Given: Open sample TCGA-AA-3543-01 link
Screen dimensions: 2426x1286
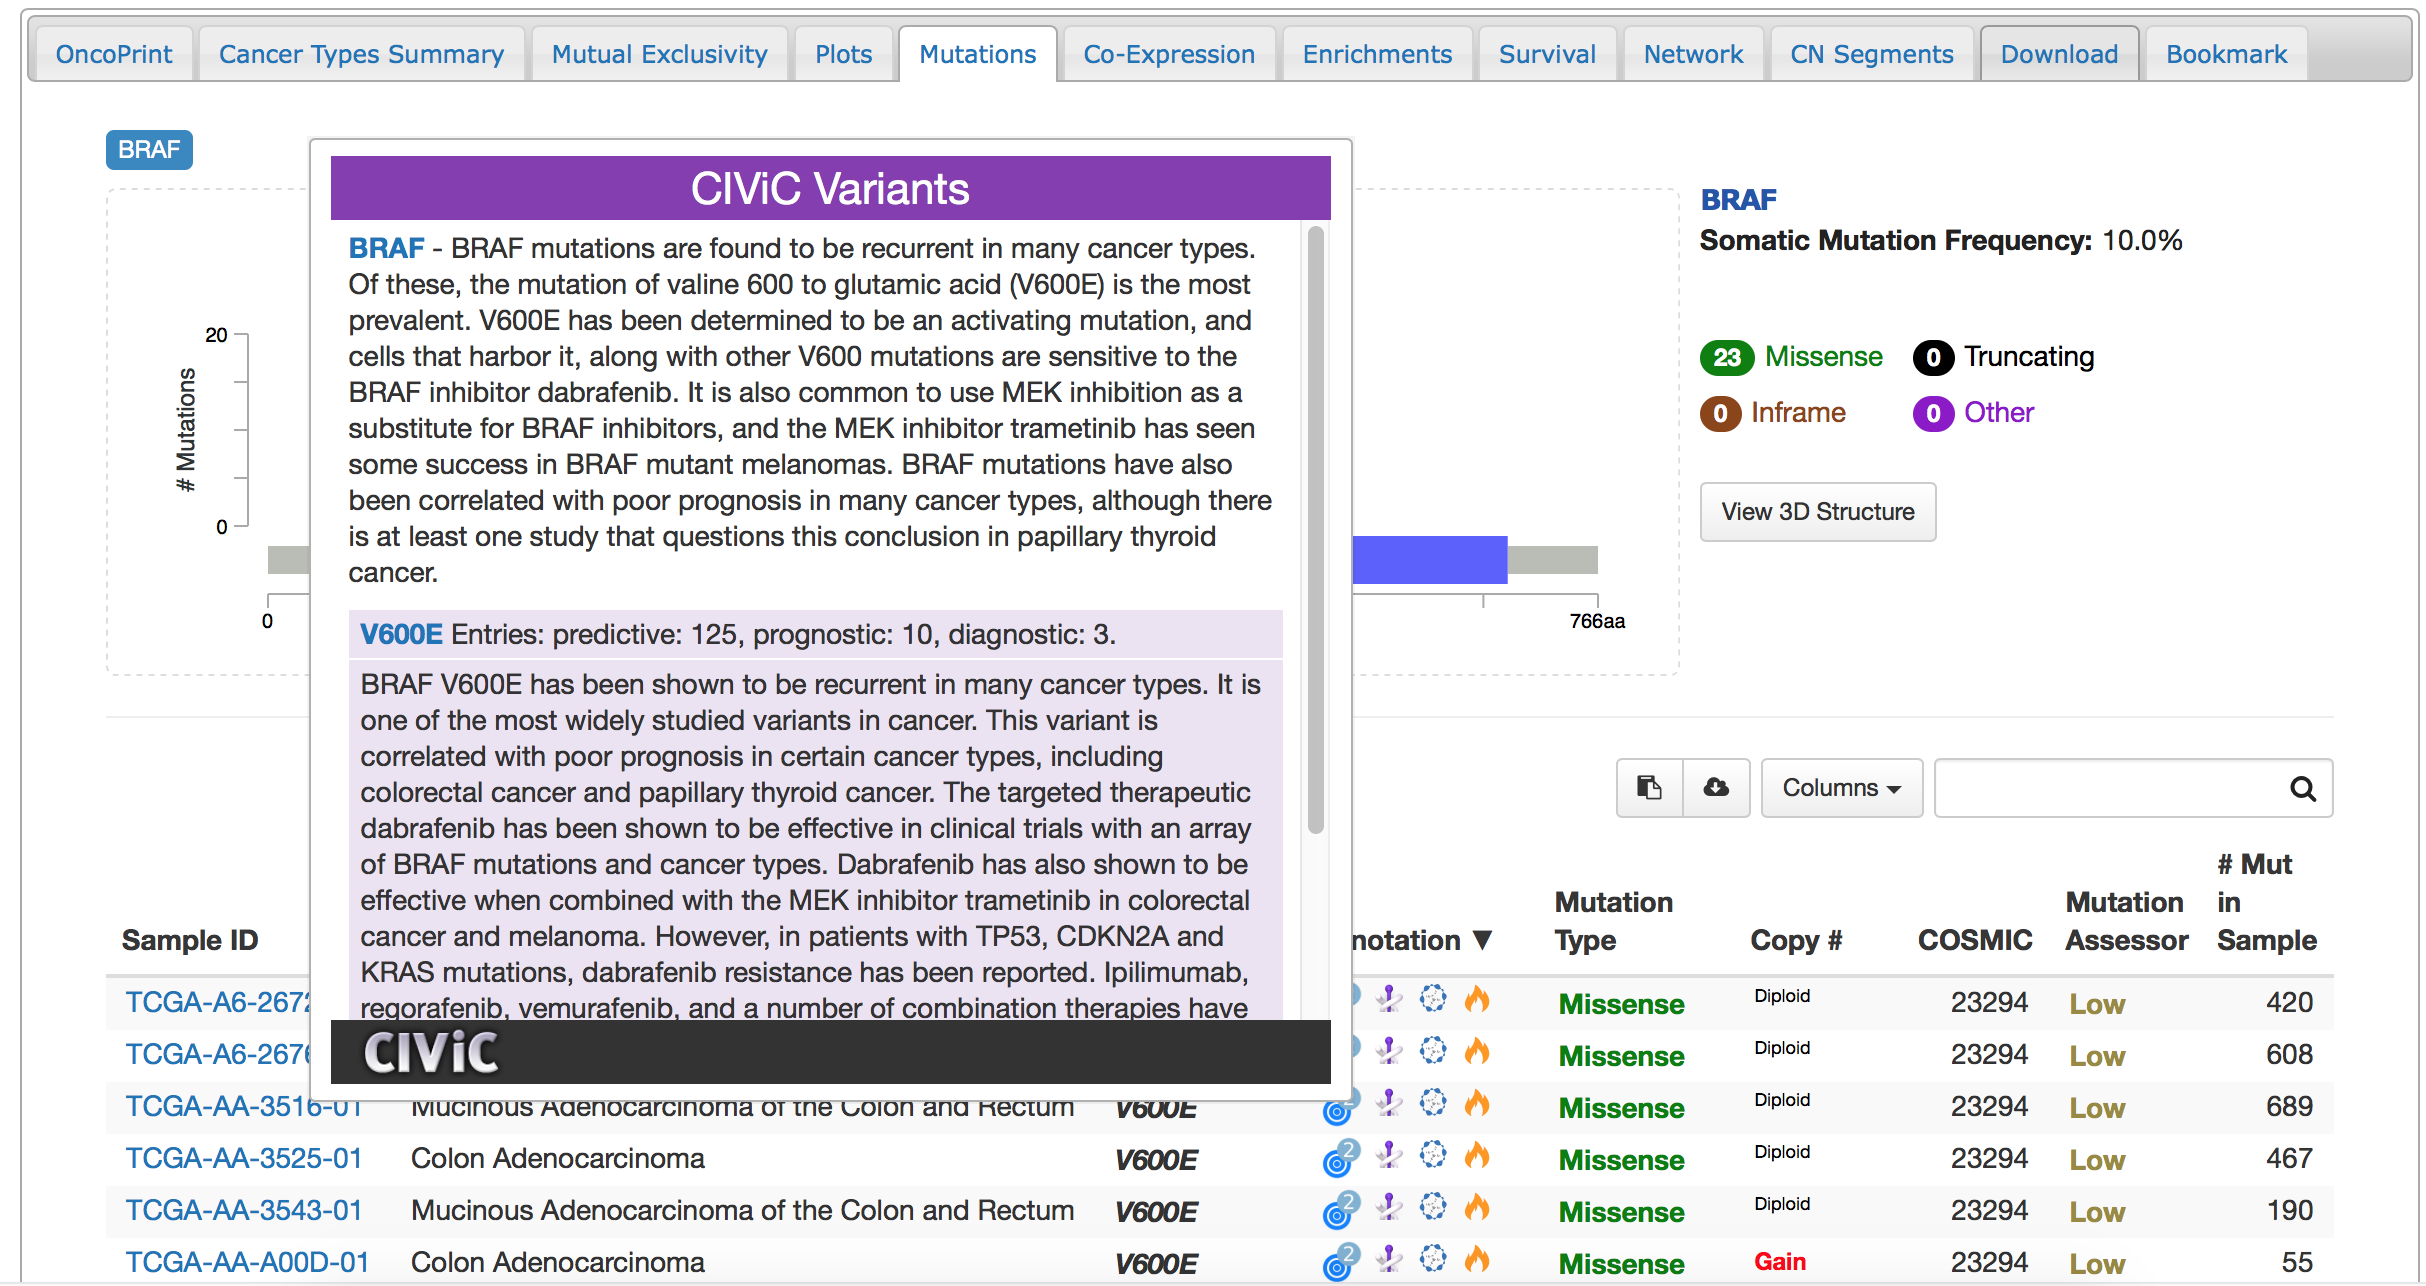Looking at the screenshot, I should point(243,1210).
